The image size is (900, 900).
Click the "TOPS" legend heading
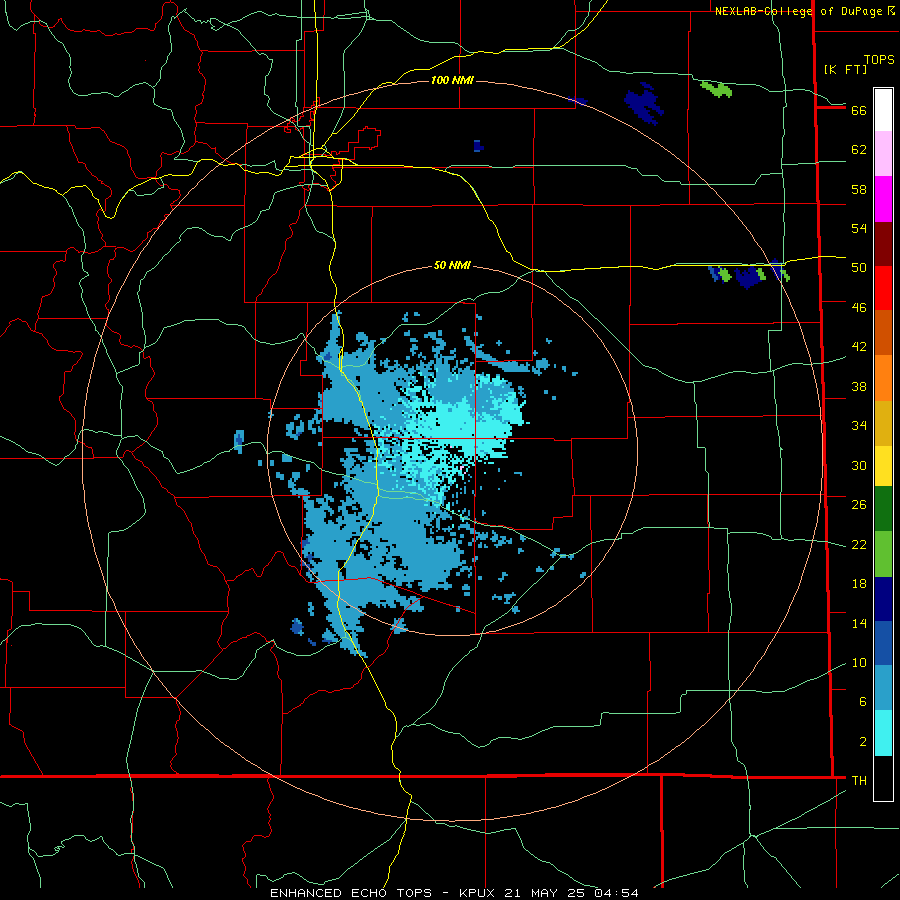click(879, 60)
